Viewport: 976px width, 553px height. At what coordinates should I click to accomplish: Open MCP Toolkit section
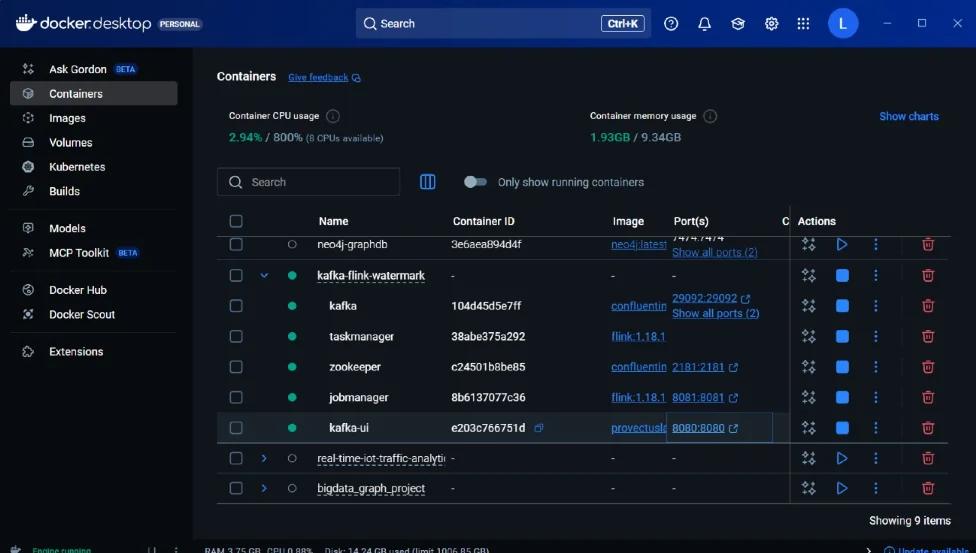click(x=93, y=253)
